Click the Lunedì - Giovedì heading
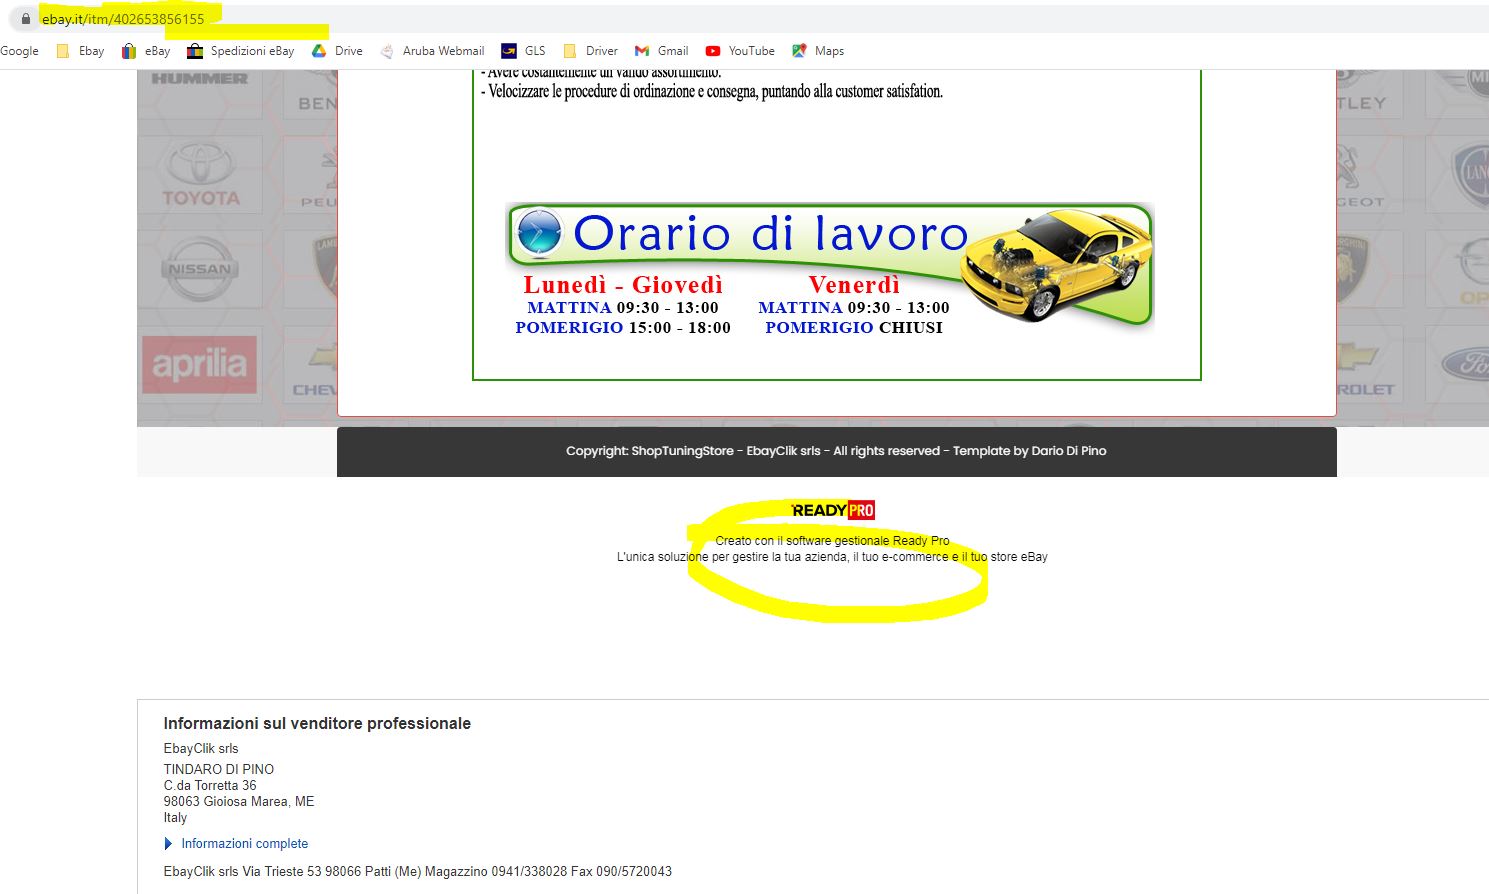This screenshot has height=894, width=1489. point(623,285)
